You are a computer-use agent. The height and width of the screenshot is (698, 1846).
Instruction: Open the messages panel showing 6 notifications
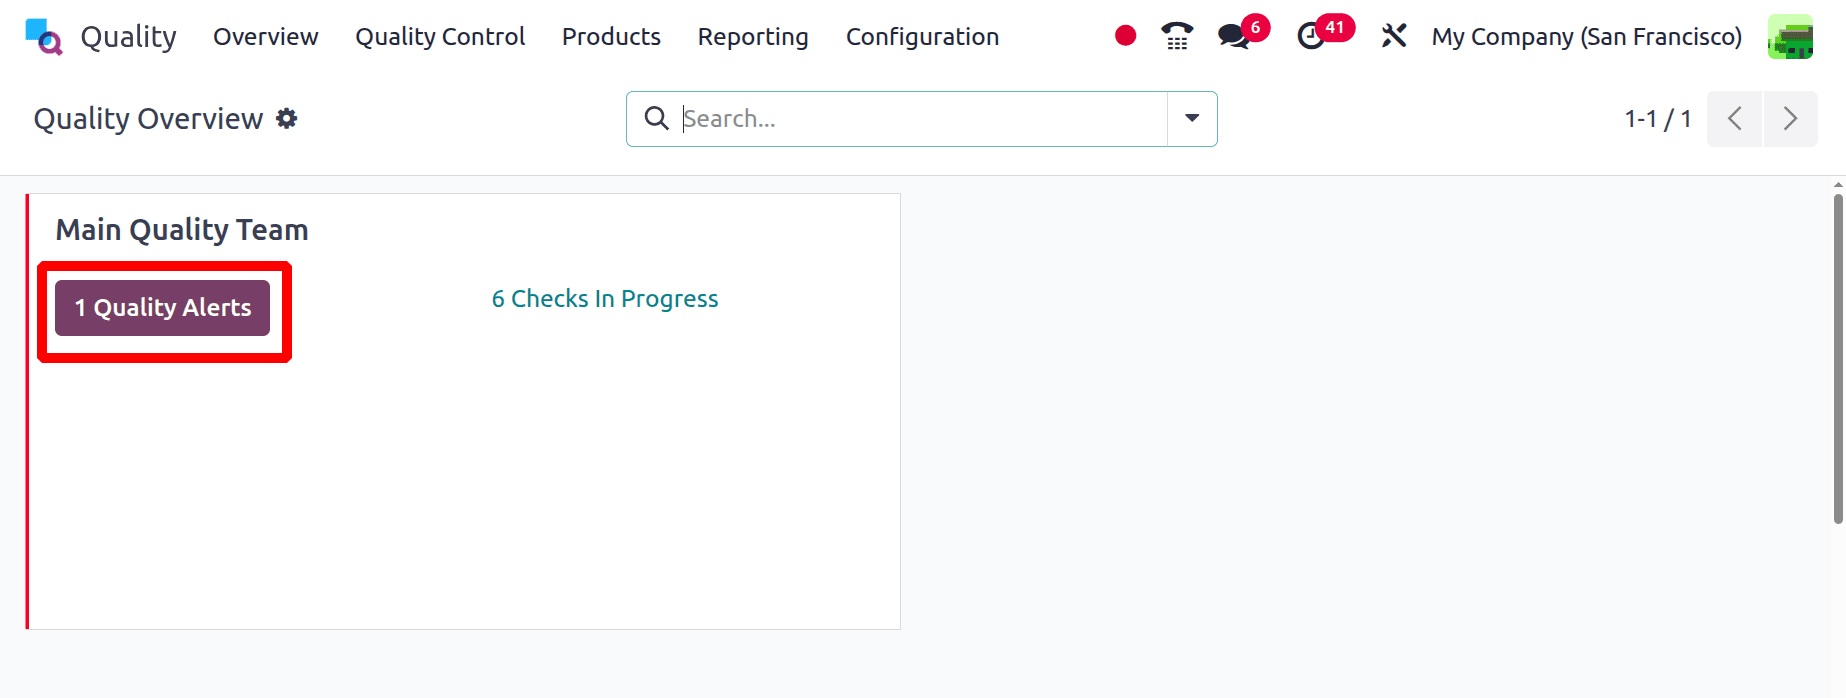pyautogui.click(x=1232, y=36)
